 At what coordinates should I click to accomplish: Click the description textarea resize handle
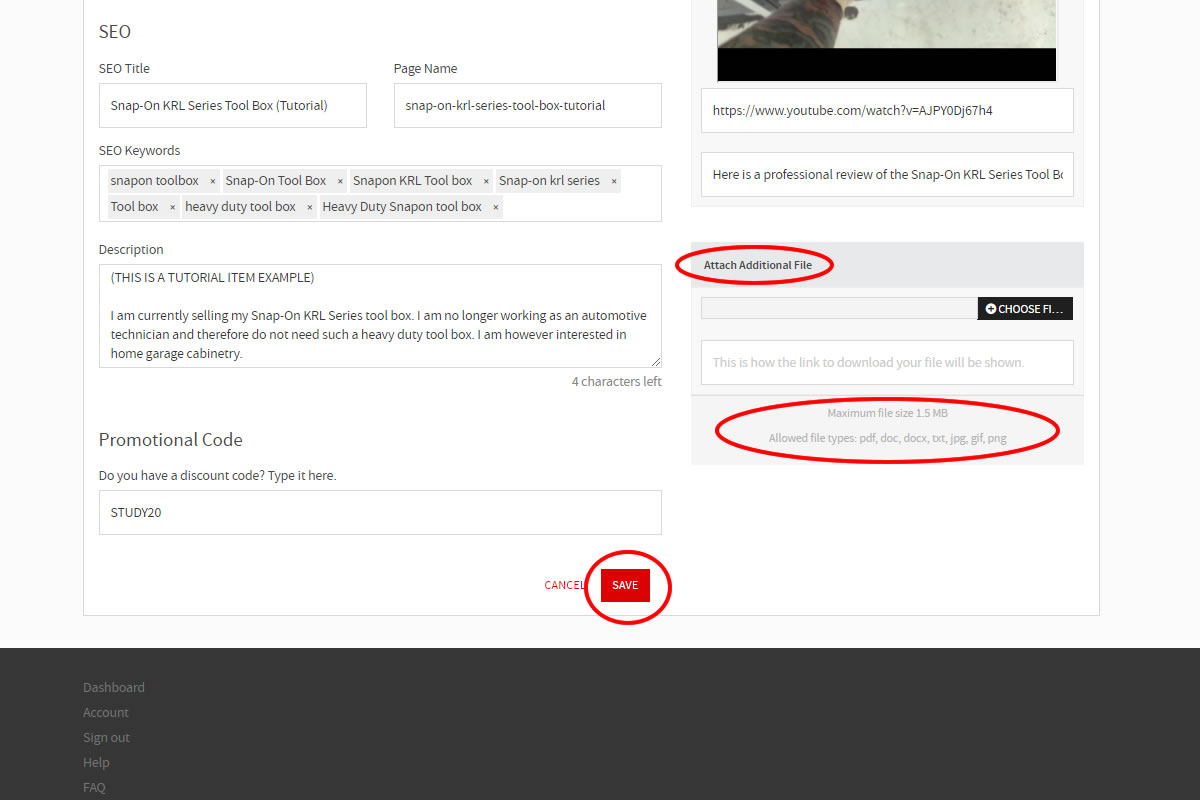[656, 362]
